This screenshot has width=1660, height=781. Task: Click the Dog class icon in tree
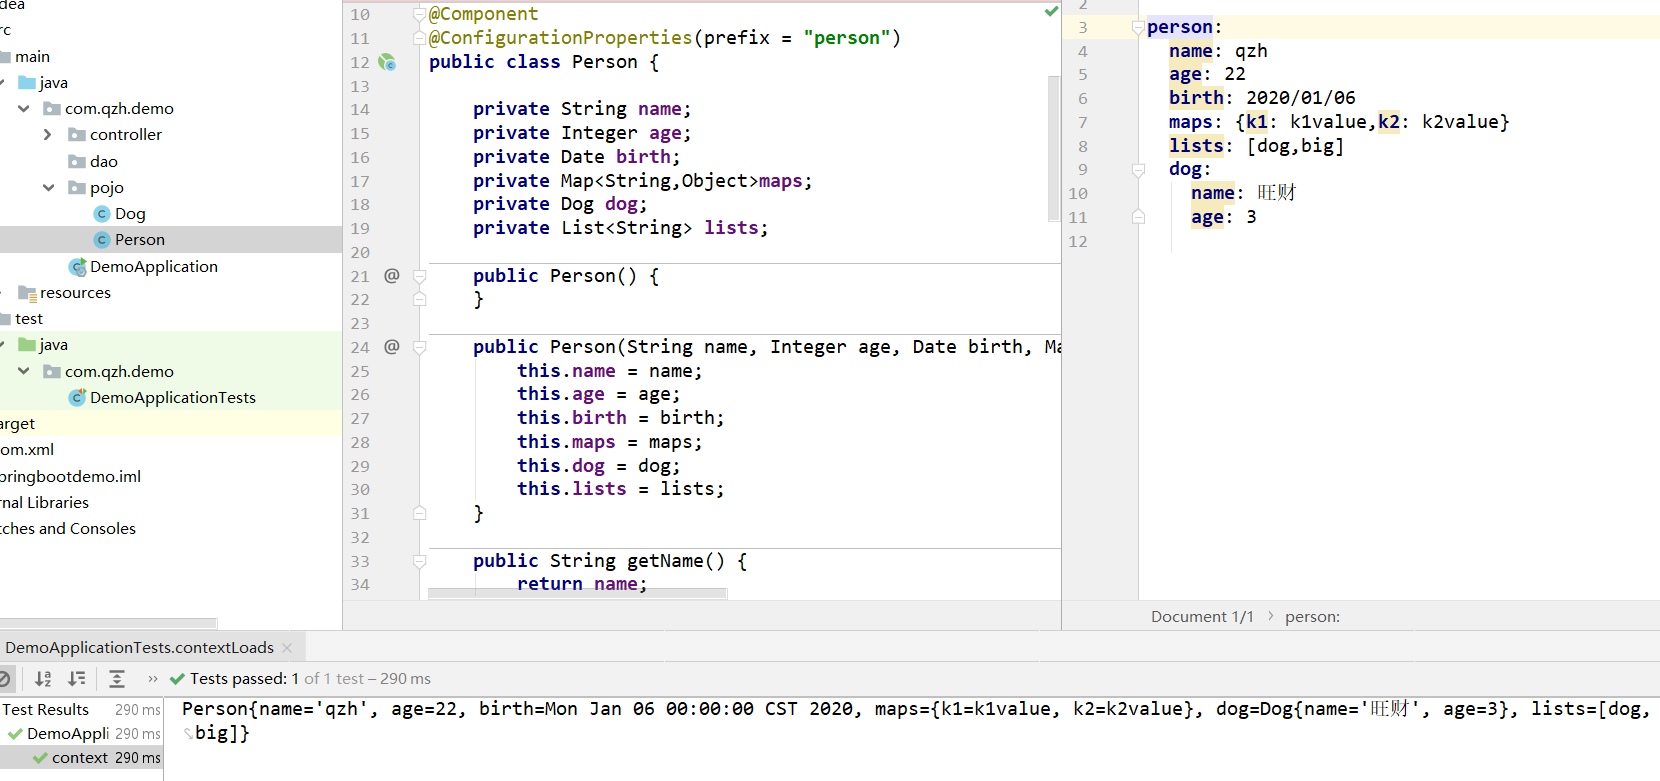point(102,214)
